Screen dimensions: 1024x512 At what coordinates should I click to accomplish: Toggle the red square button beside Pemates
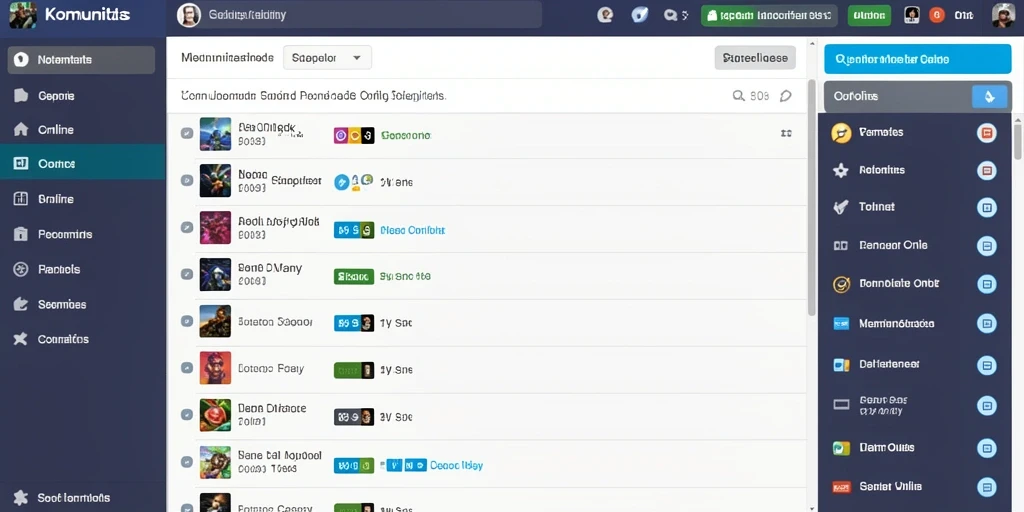coord(987,133)
